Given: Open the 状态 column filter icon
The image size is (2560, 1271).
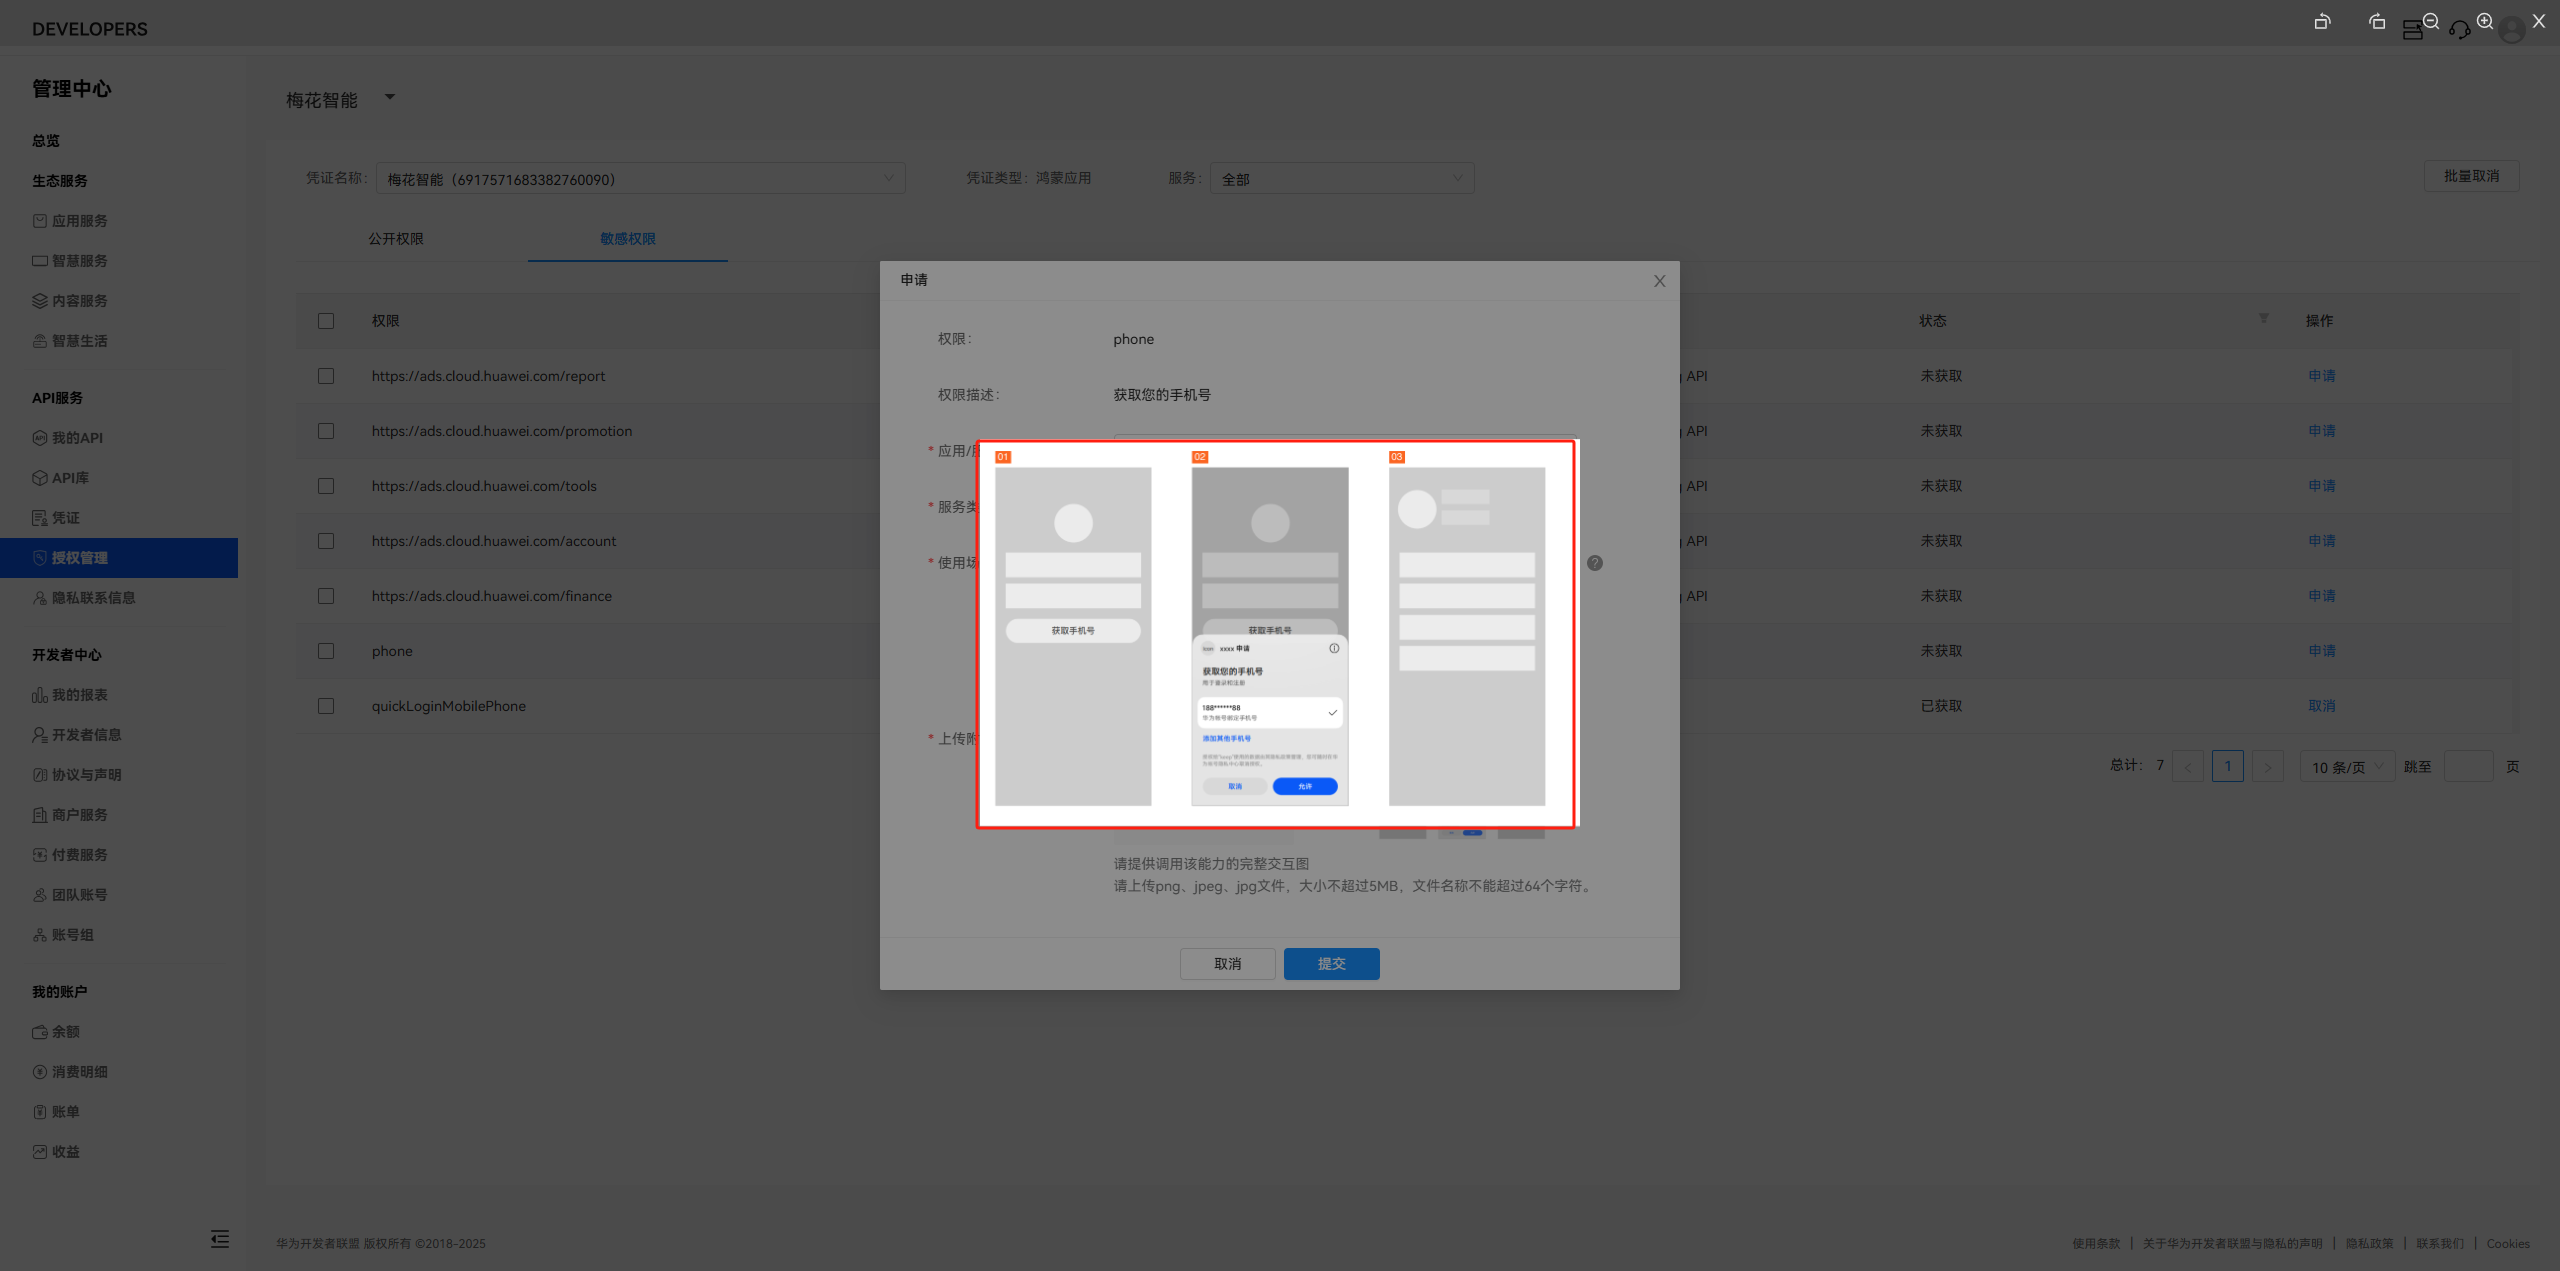Looking at the screenshot, I should (2263, 319).
